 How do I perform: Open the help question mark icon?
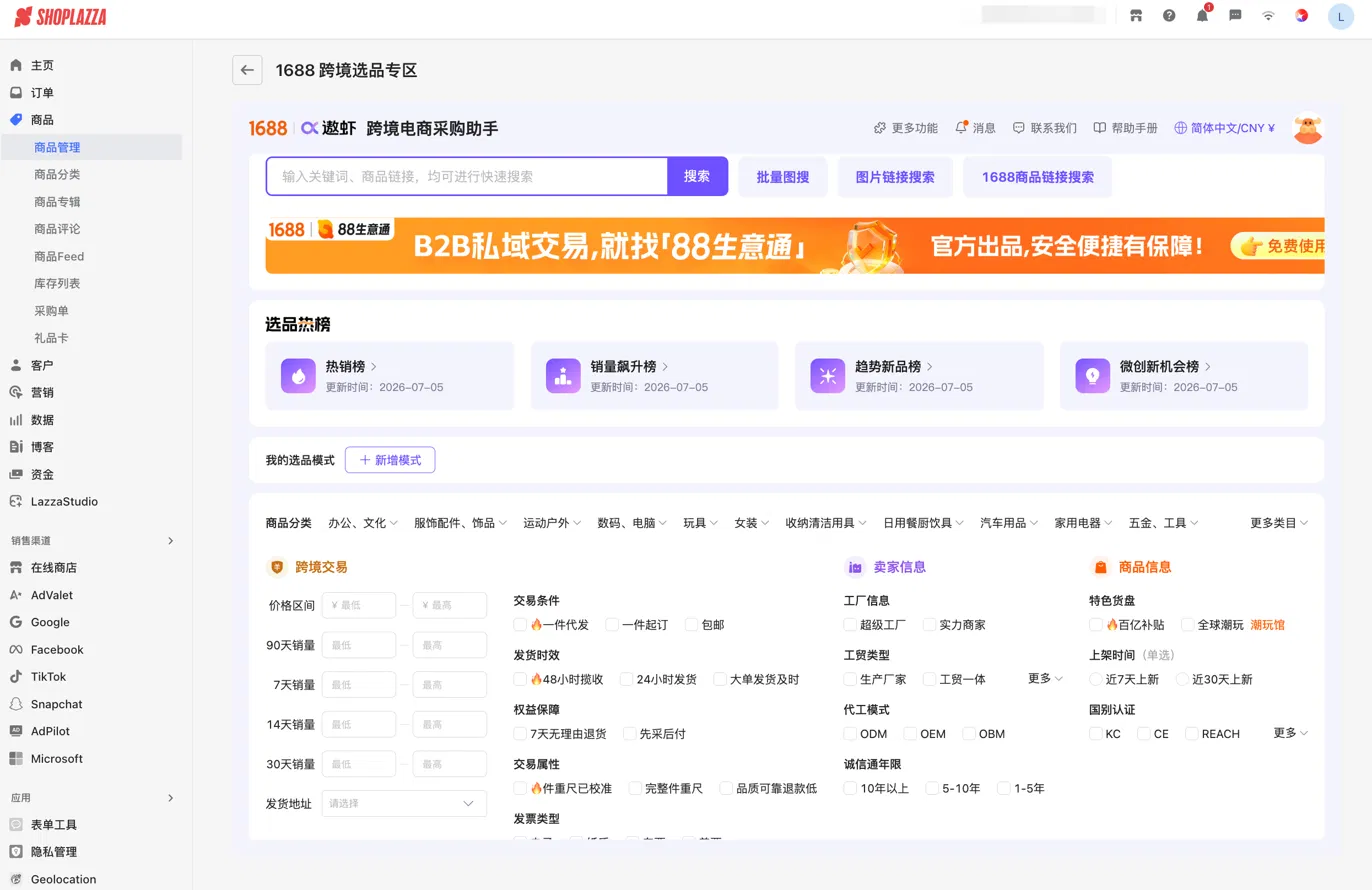click(1169, 16)
